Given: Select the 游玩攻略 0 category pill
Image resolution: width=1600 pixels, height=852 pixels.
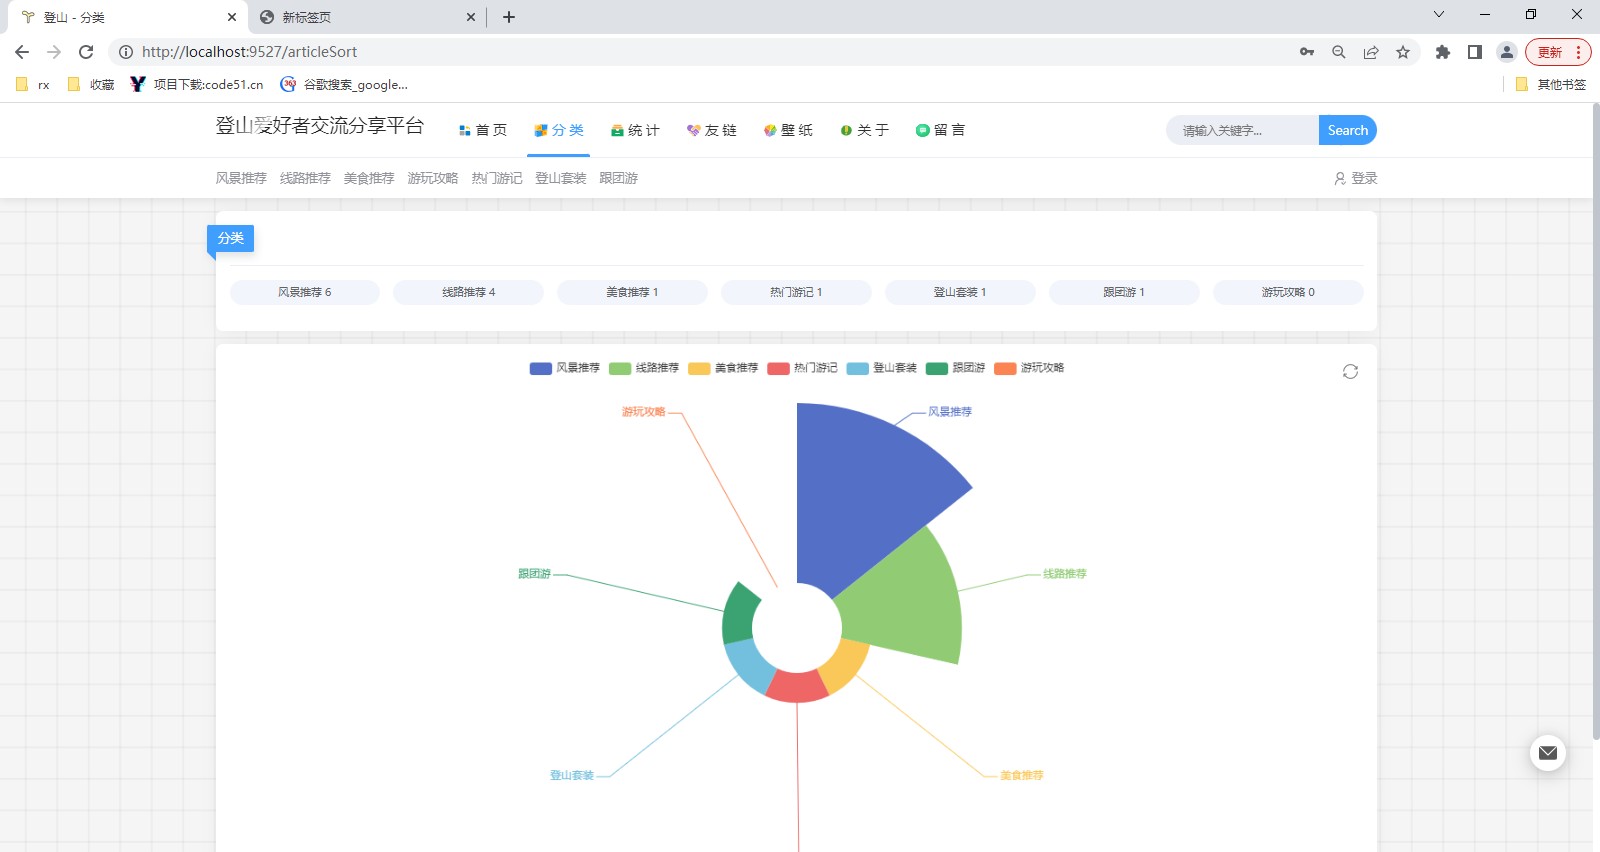Looking at the screenshot, I should pos(1288,292).
